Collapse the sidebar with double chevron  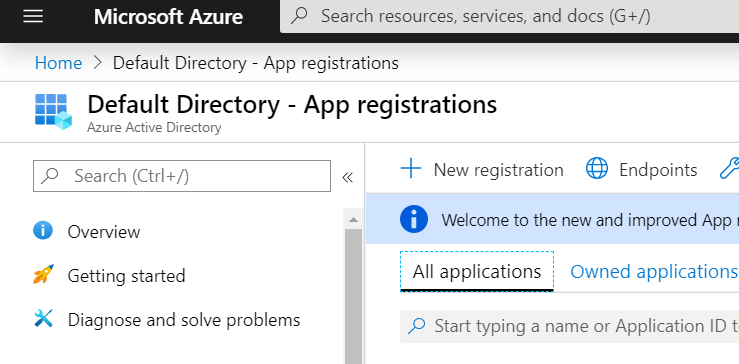pos(347,177)
